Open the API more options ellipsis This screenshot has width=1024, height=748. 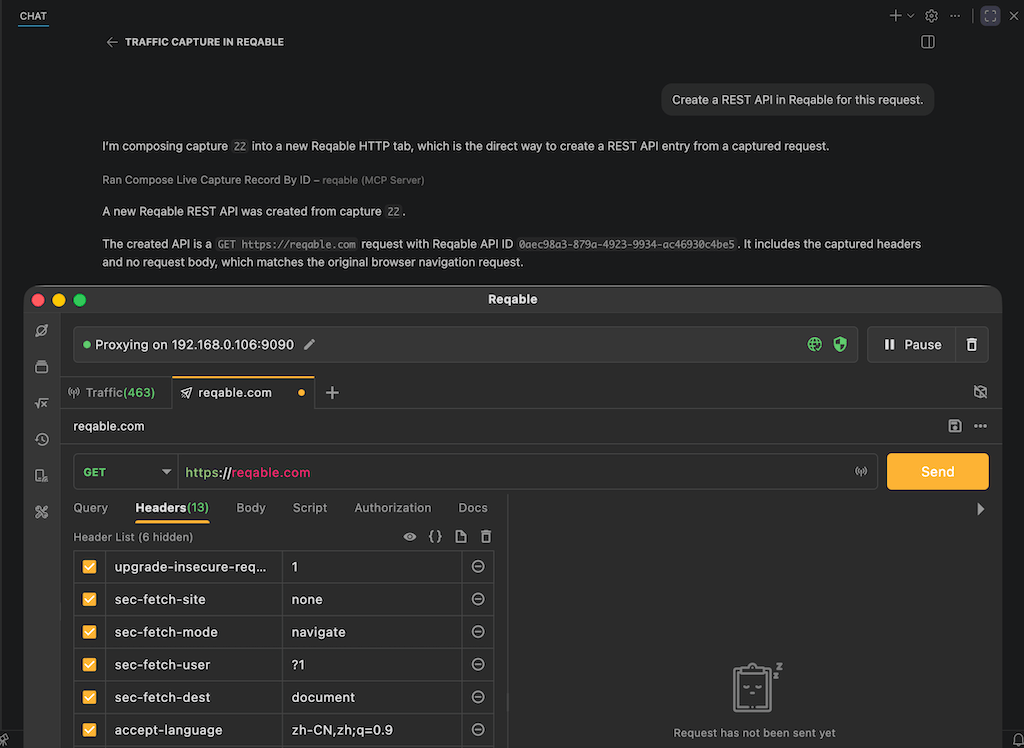(980, 426)
